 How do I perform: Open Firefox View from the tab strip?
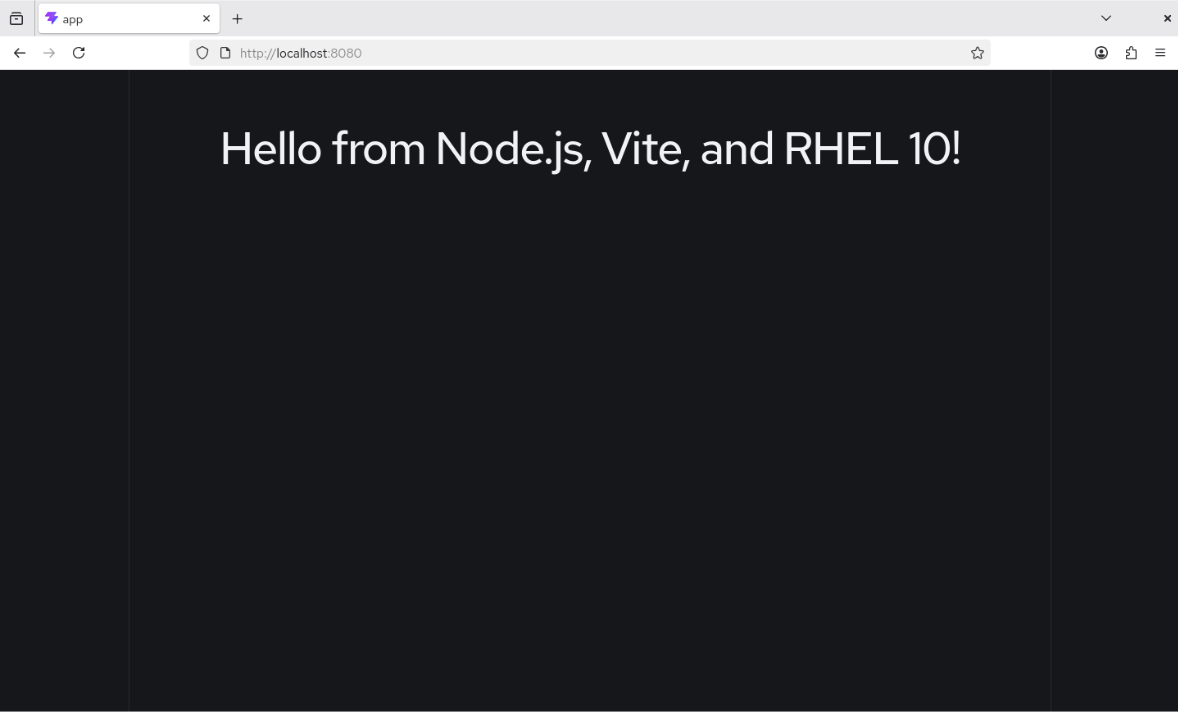coord(16,18)
